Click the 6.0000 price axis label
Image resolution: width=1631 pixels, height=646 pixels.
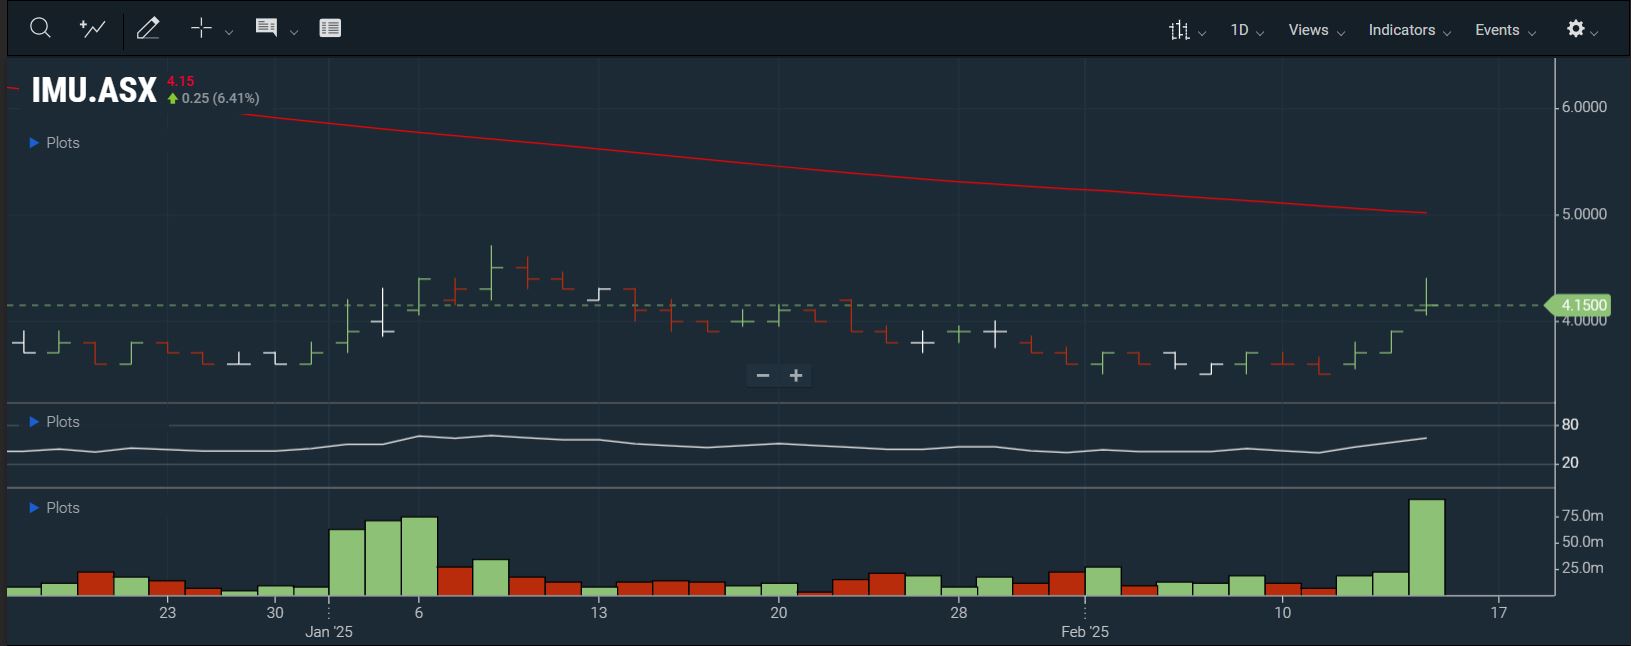click(1584, 107)
